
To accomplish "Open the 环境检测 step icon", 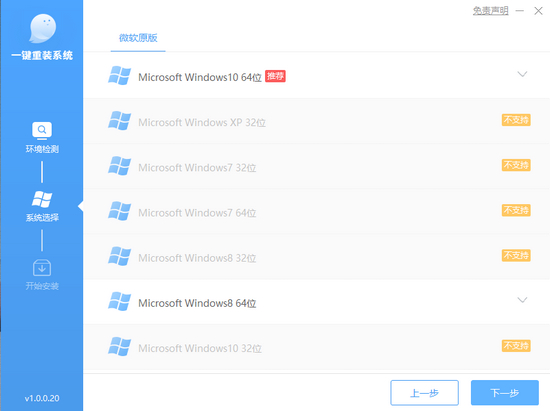I will (x=42, y=130).
